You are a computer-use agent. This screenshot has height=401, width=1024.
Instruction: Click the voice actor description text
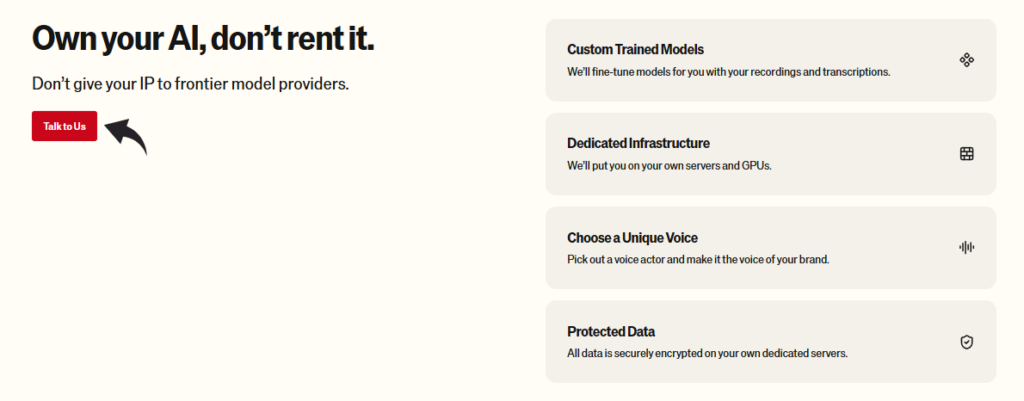pos(698,259)
